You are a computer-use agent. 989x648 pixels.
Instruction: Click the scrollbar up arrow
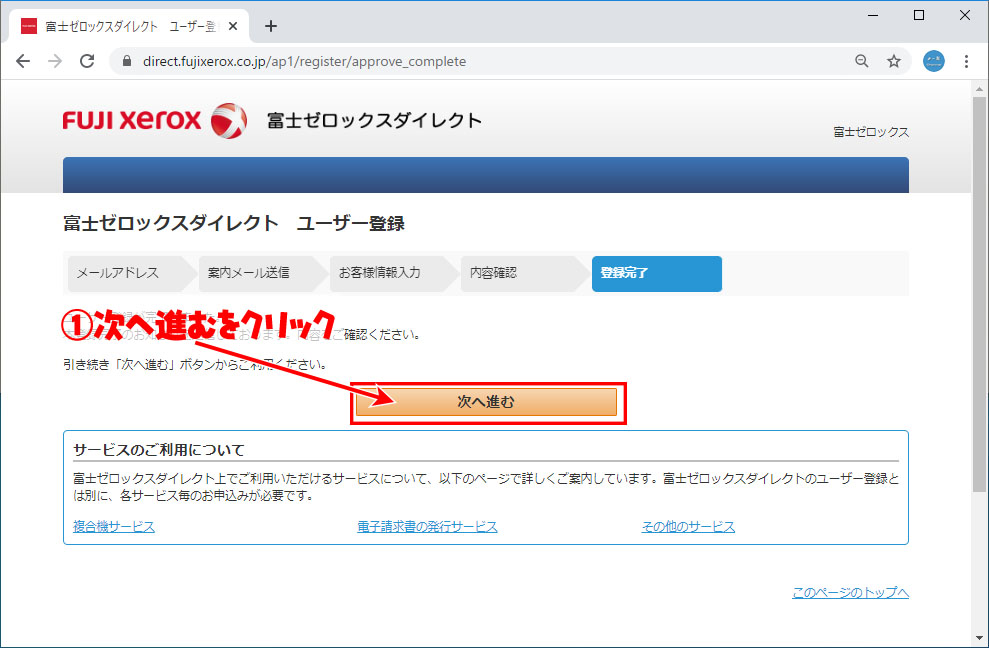[x=979, y=88]
